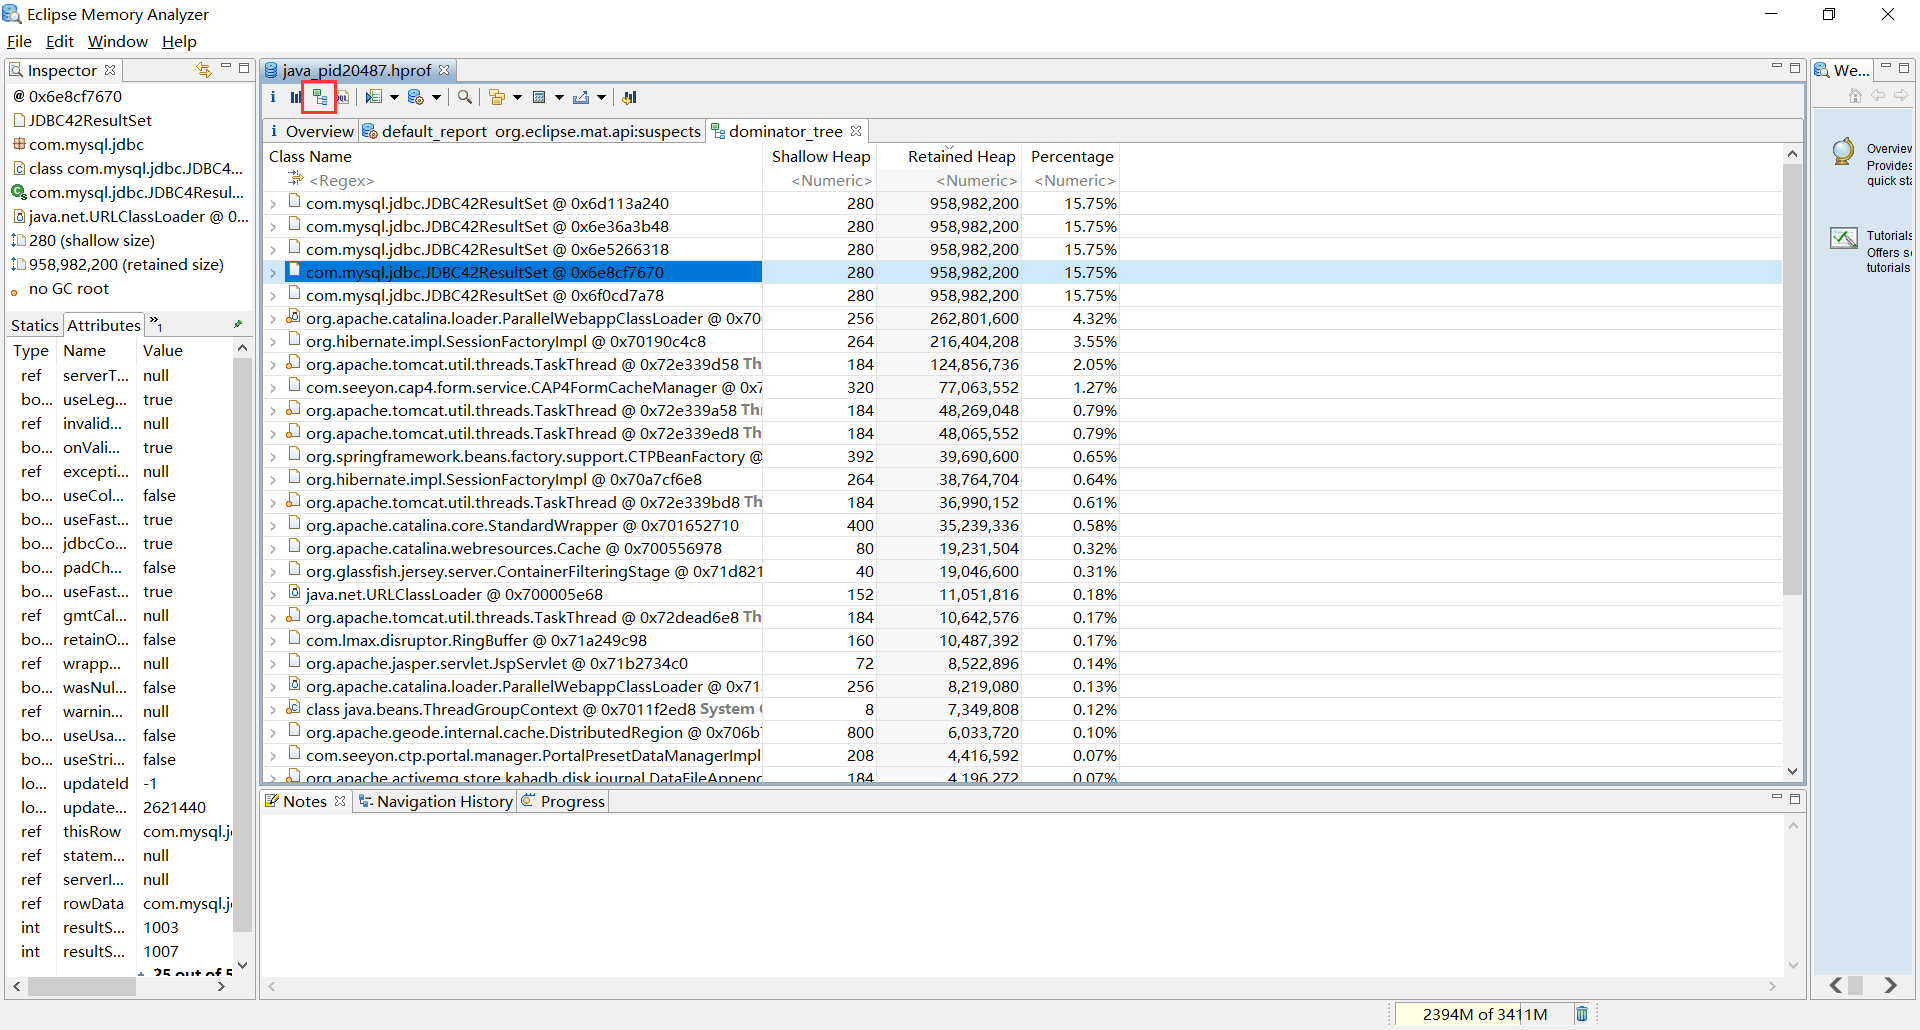Screen dimensions: 1920x1030
Task: Click the heap dump Overview info icon
Action: tap(273, 97)
